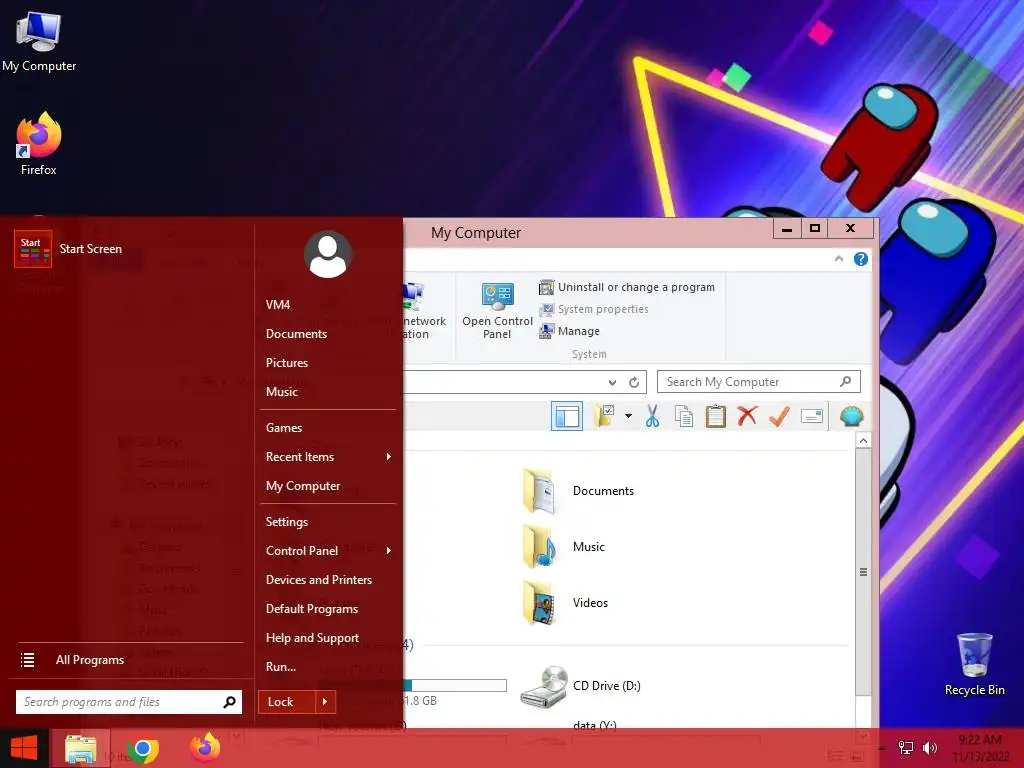The height and width of the screenshot is (768, 1024).
Task: Click System properties in the ribbon
Action: [x=603, y=309]
